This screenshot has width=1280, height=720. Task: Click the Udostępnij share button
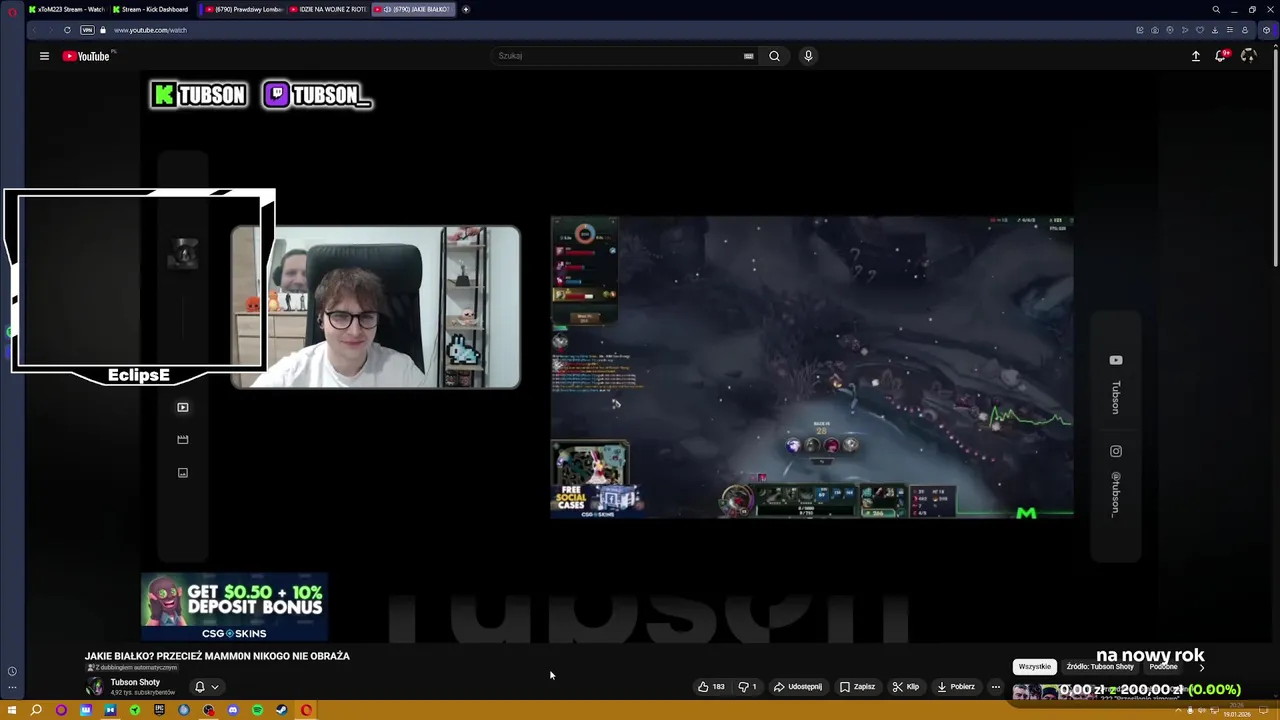coord(798,687)
